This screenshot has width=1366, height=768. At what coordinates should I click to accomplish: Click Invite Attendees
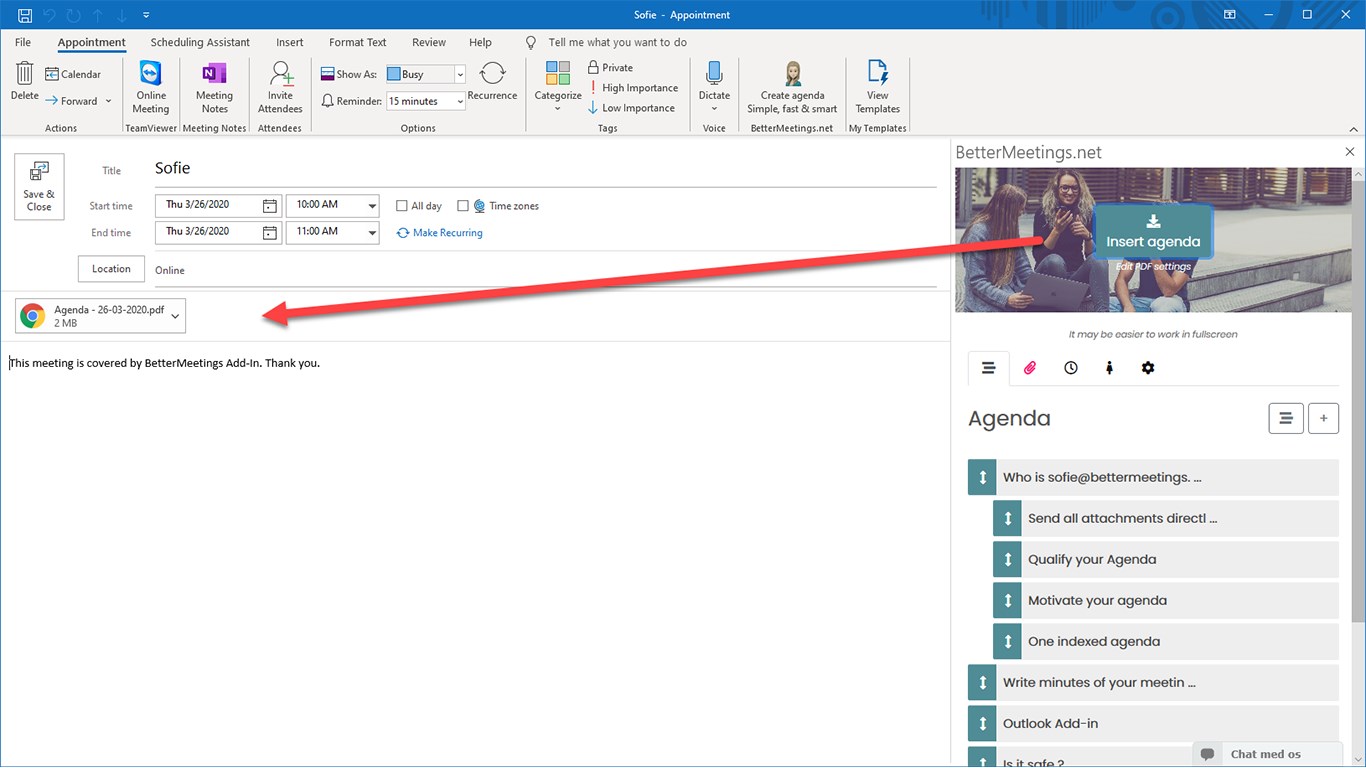(x=280, y=88)
